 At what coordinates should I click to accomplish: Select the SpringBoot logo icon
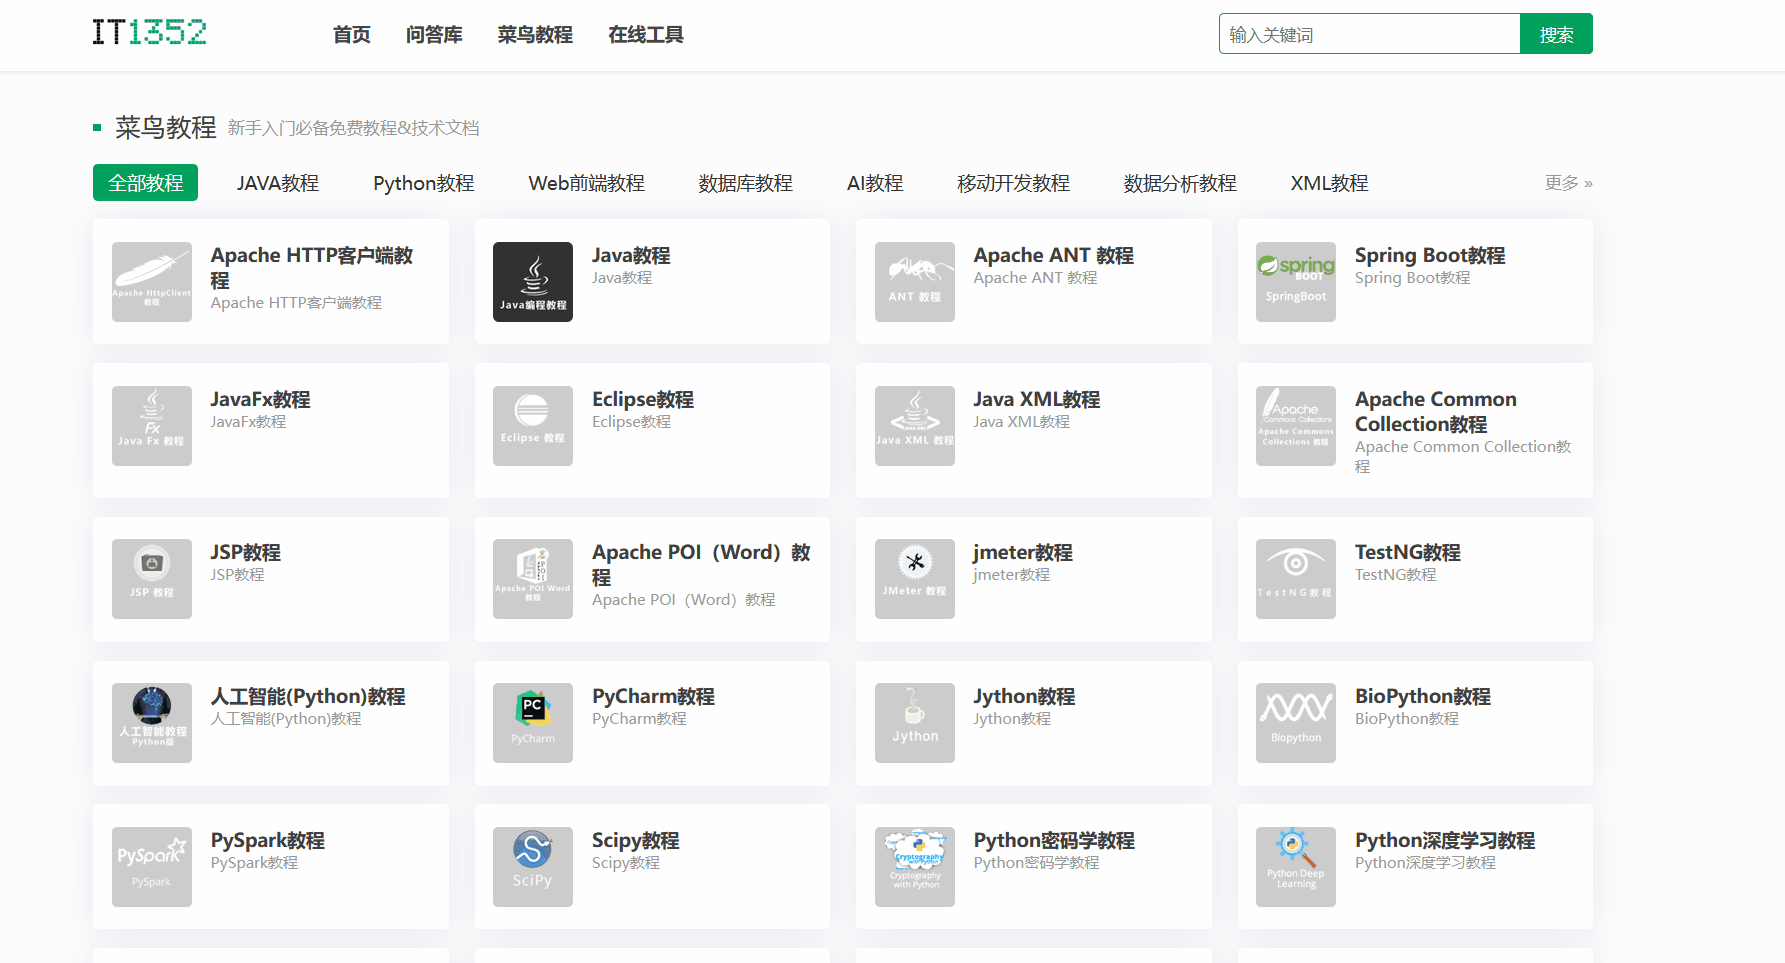(1296, 282)
